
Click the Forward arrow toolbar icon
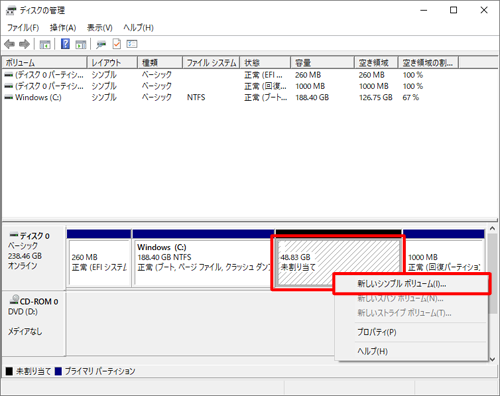click(x=24, y=44)
